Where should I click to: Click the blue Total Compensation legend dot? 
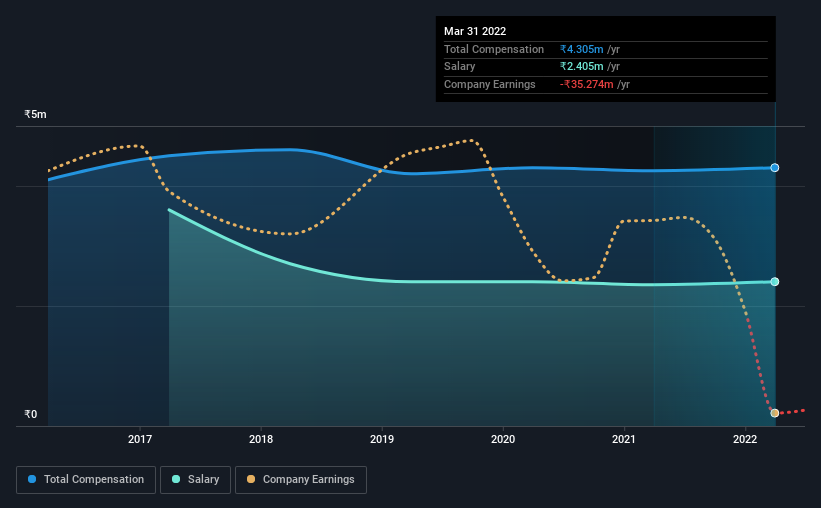coord(32,479)
